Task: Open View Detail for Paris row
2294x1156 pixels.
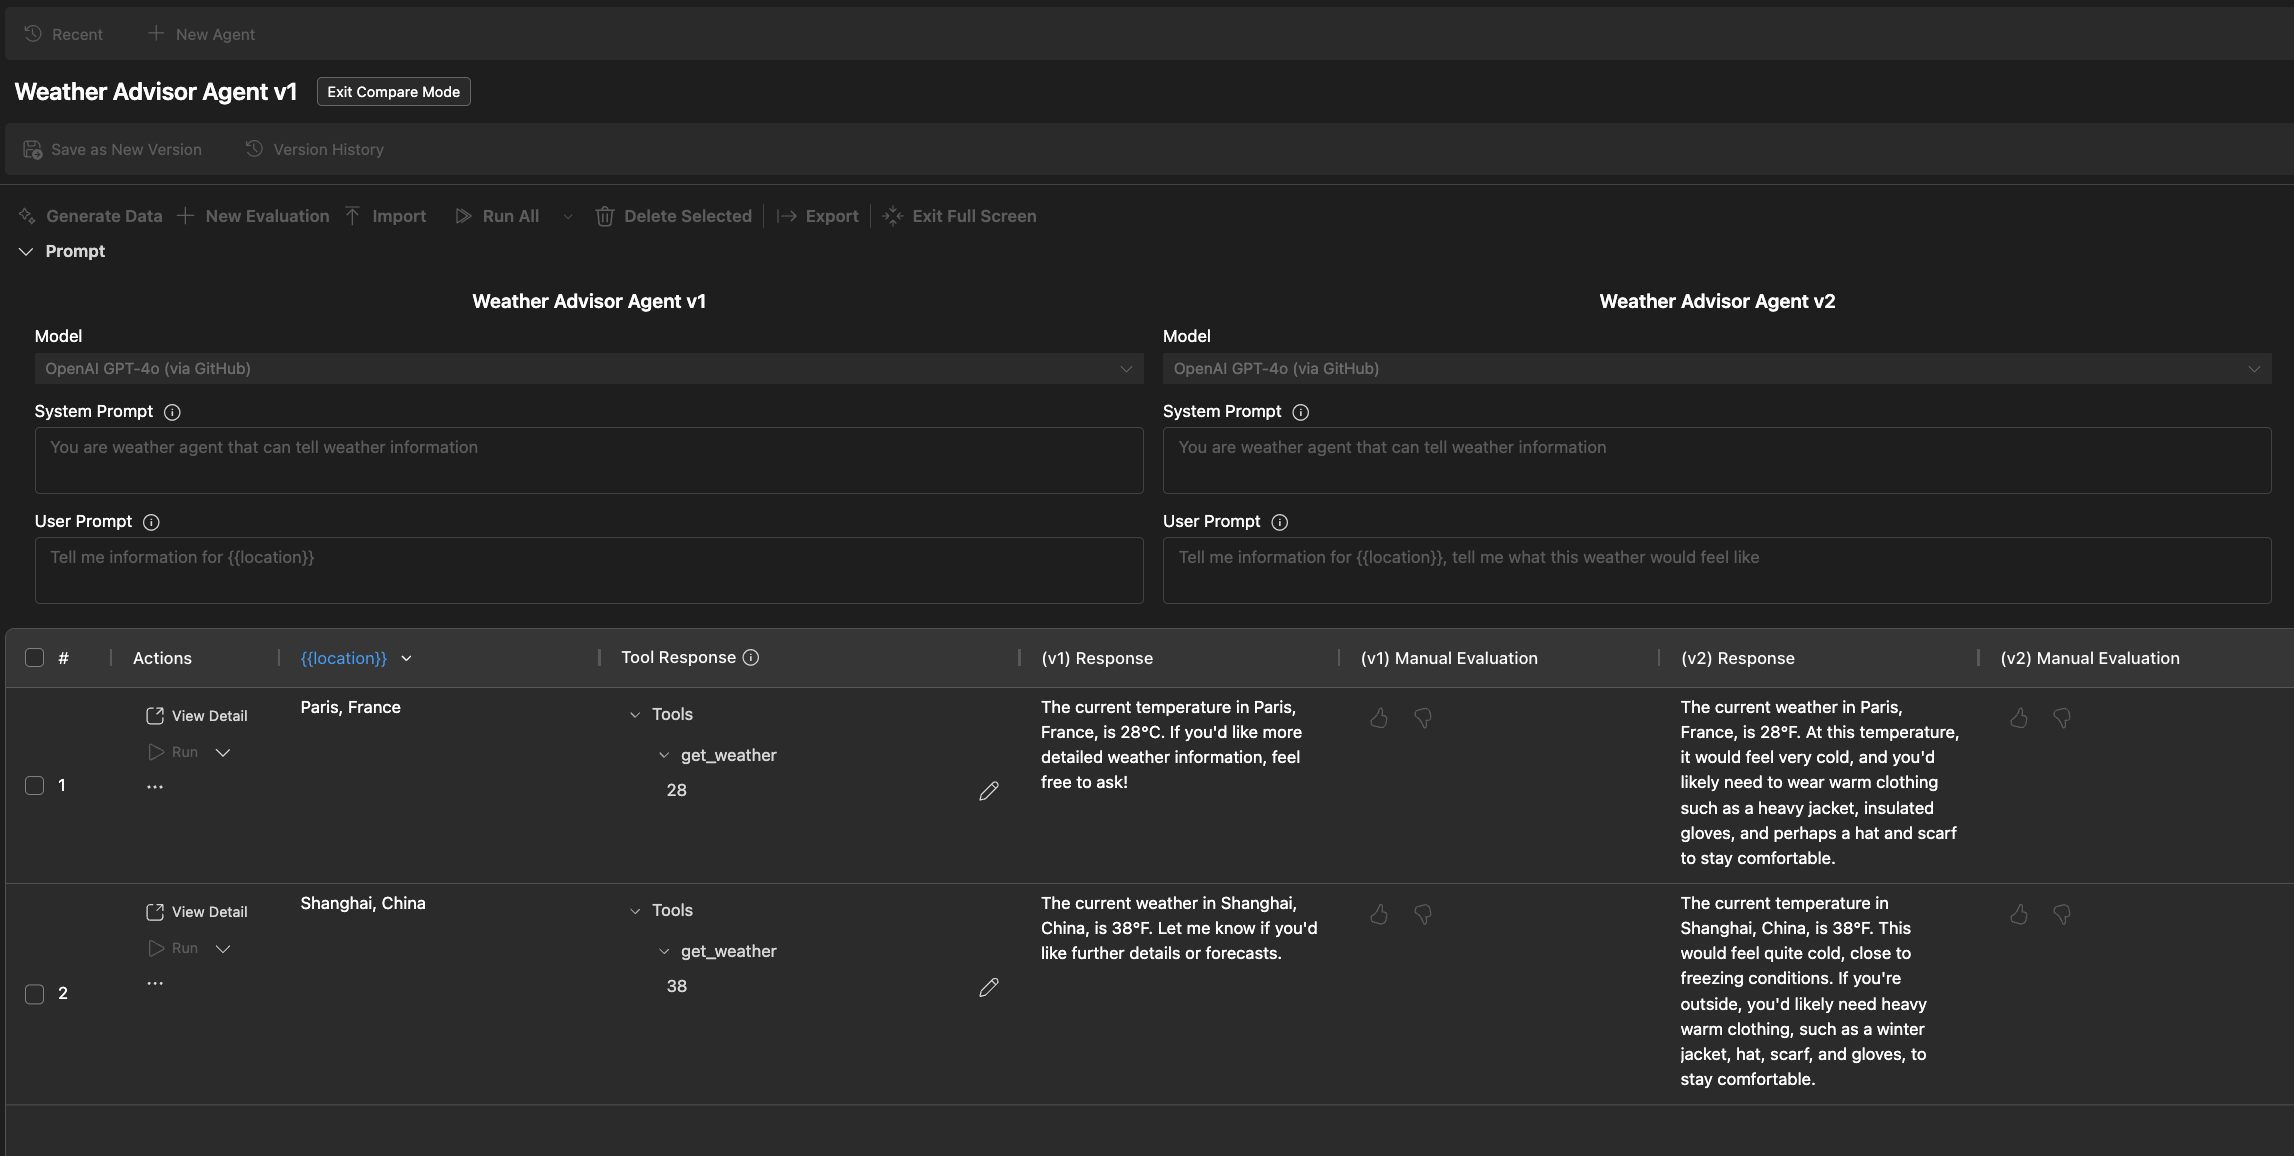Action: 197,716
